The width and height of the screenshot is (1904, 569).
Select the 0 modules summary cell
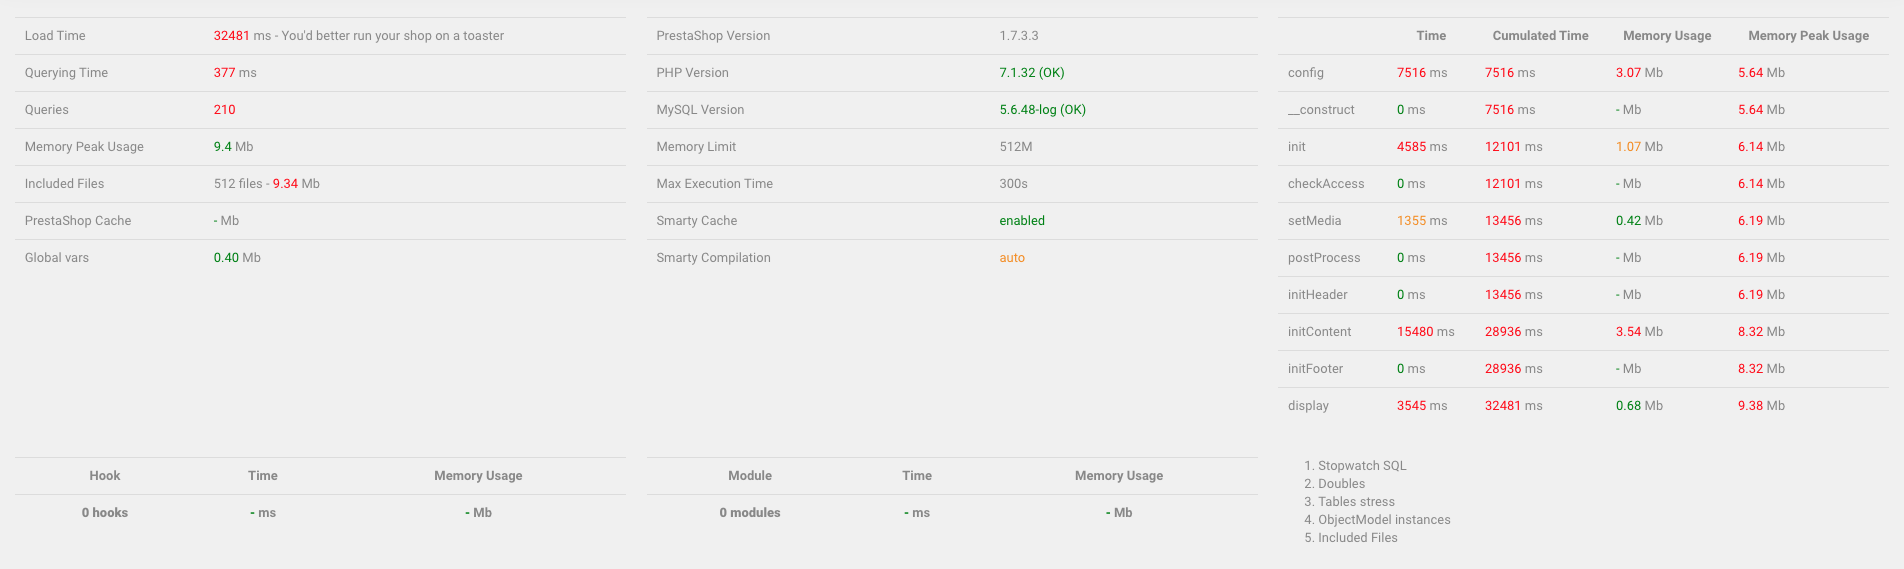(x=750, y=513)
